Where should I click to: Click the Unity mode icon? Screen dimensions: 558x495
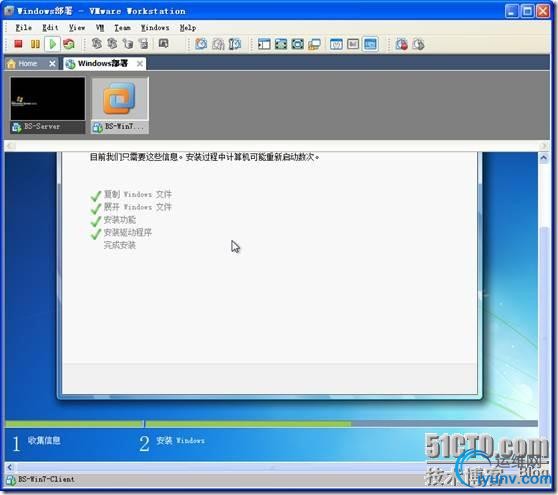pos(314,44)
